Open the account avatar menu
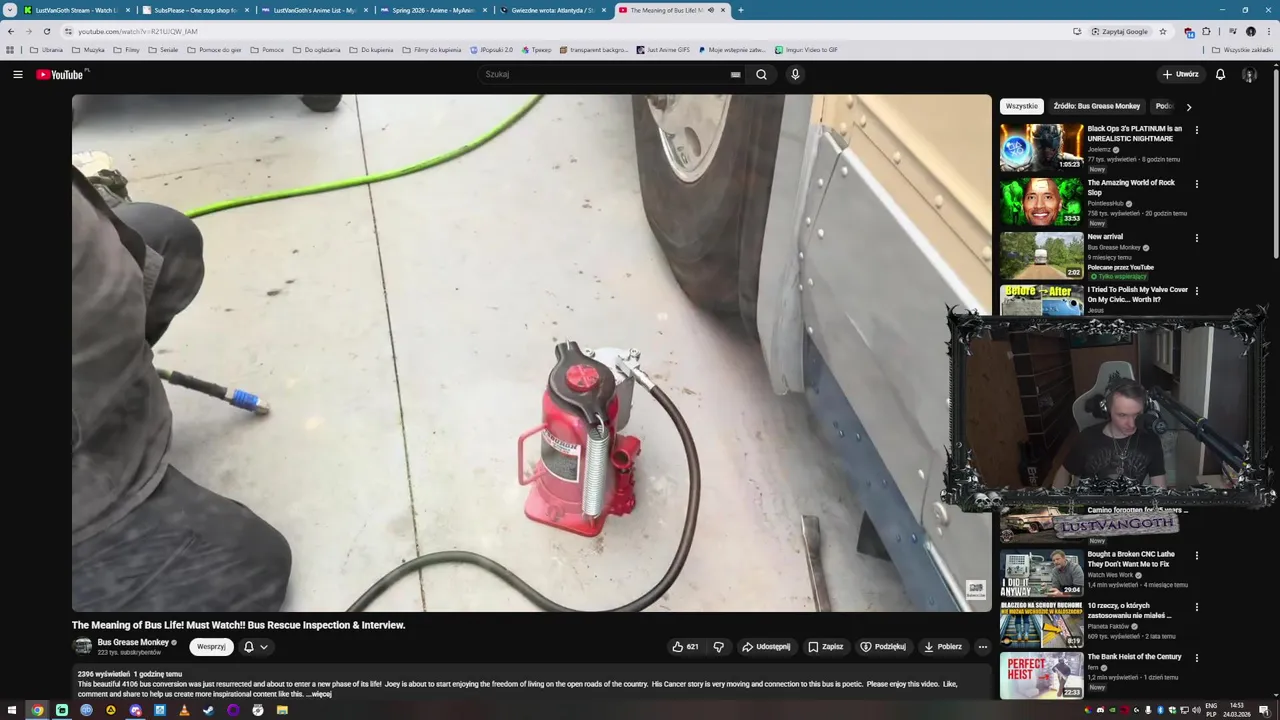Image resolution: width=1280 pixels, height=720 pixels. tap(1249, 74)
